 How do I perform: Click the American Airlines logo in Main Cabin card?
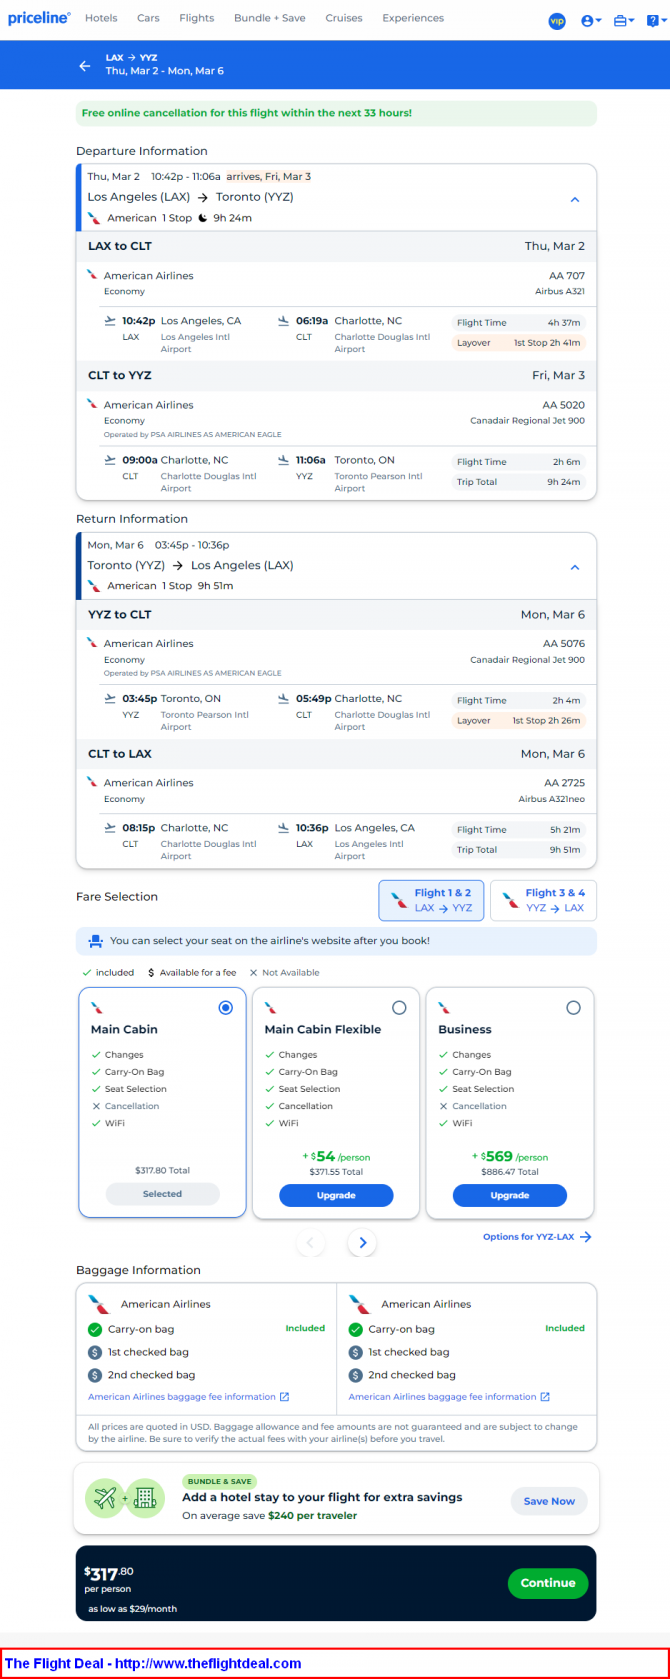pyautogui.click(x=97, y=1008)
